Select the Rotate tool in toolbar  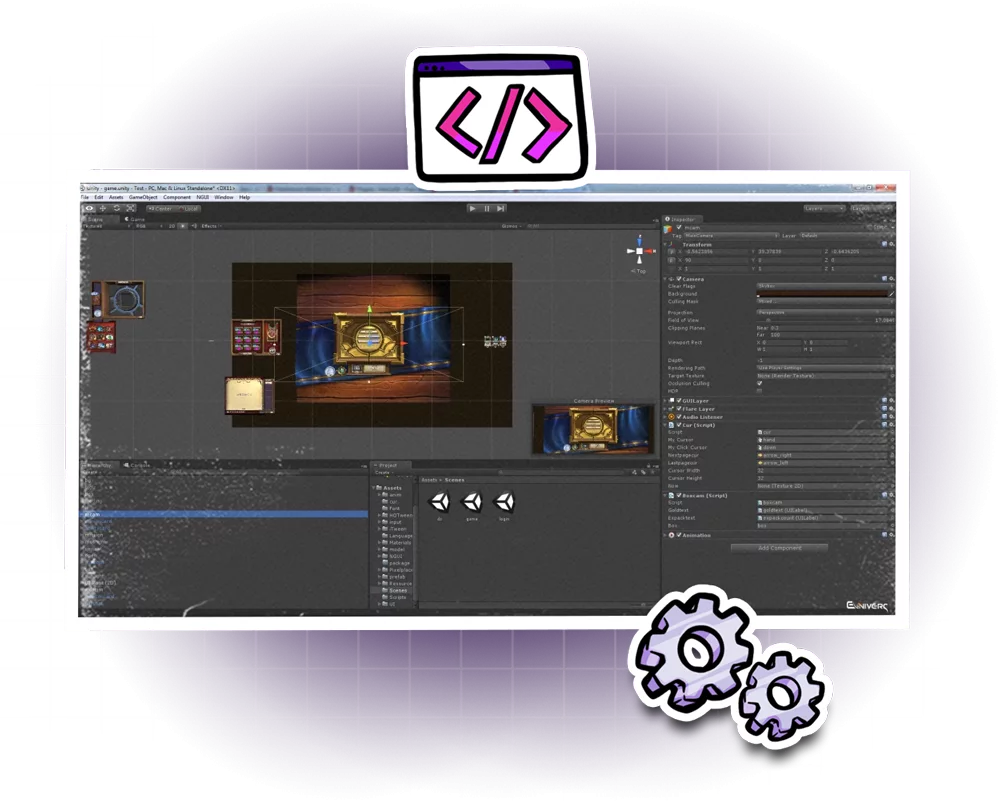tap(117, 209)
